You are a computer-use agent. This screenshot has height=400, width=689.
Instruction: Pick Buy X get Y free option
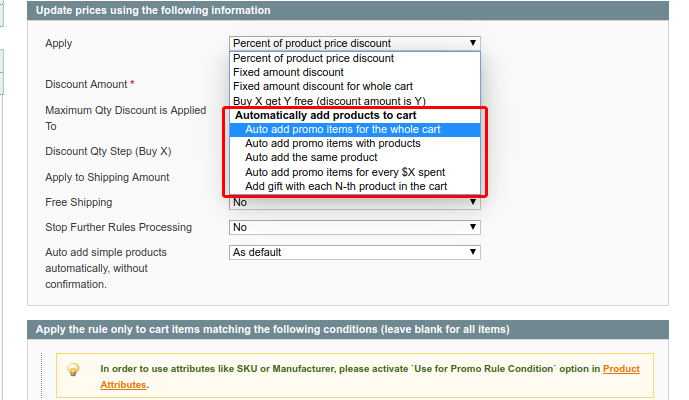pos(329,101)
